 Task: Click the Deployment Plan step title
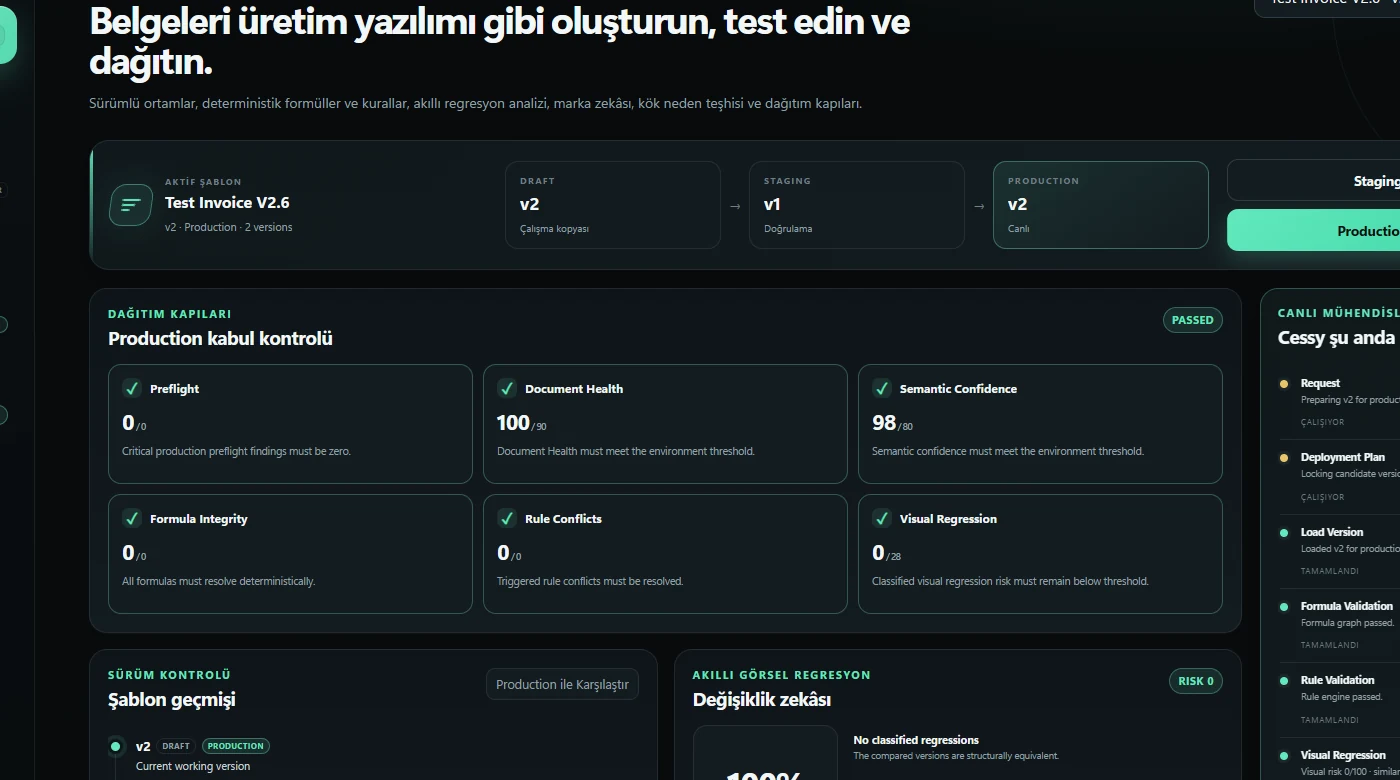coord(1343,457)
